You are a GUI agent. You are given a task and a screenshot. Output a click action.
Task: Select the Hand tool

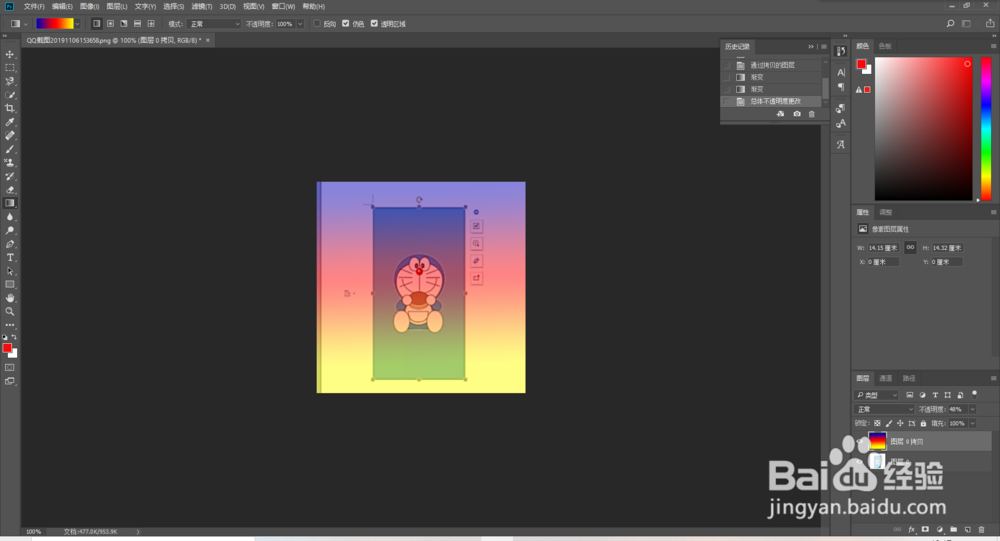tap(10, 298)
